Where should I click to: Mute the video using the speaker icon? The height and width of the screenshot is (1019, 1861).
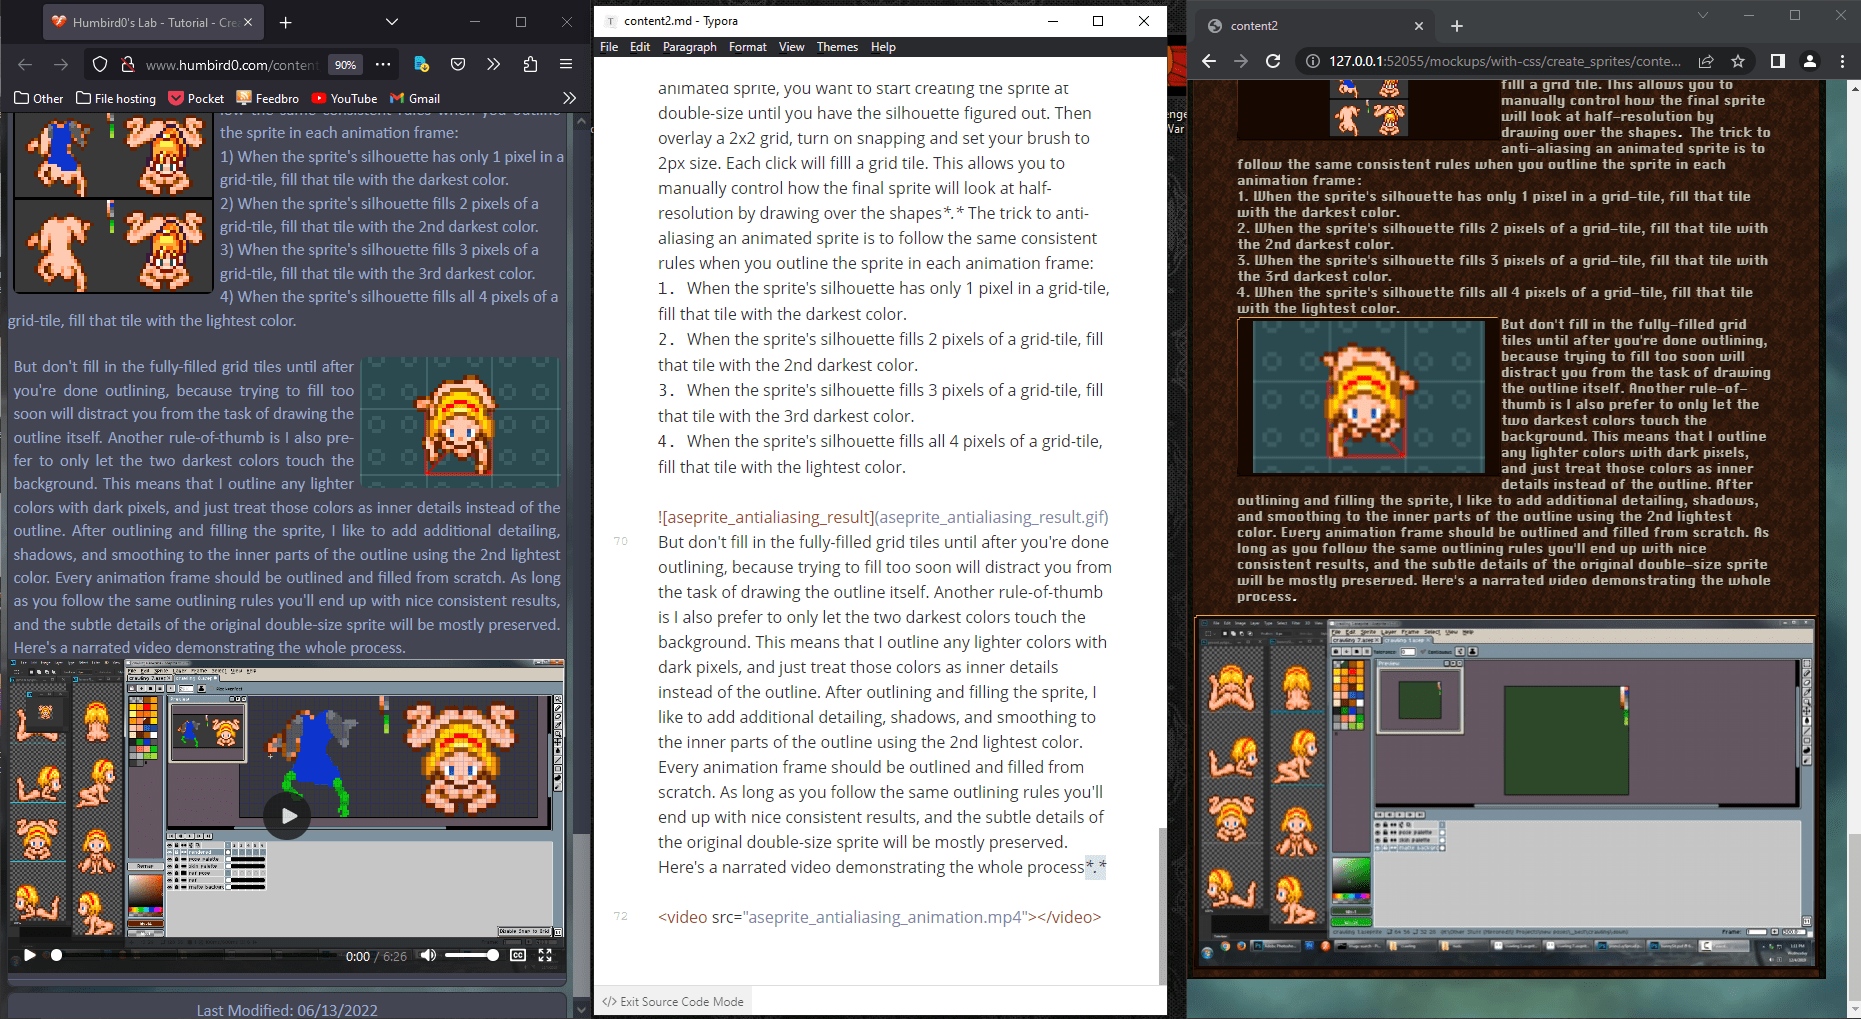(428, 955)
